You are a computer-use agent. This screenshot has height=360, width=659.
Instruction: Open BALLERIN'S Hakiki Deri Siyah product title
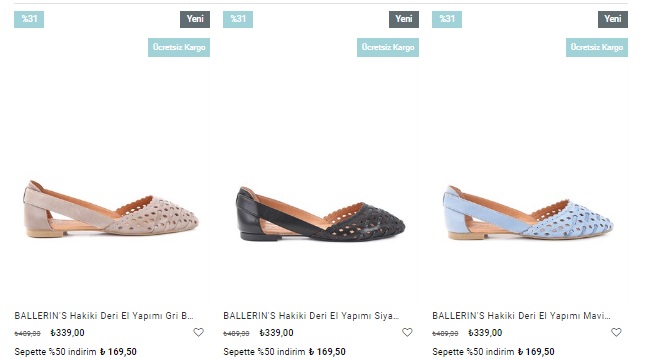click(311, 315)
